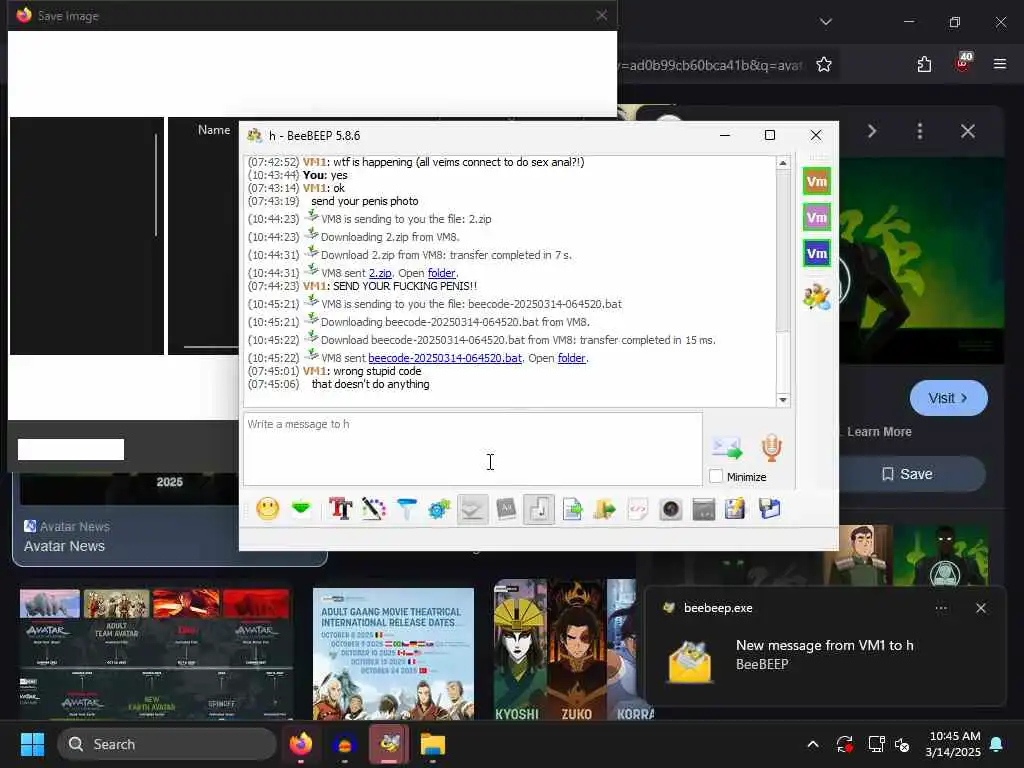
Task: Open folder link next to 2.zip
Action: [441, 273]
